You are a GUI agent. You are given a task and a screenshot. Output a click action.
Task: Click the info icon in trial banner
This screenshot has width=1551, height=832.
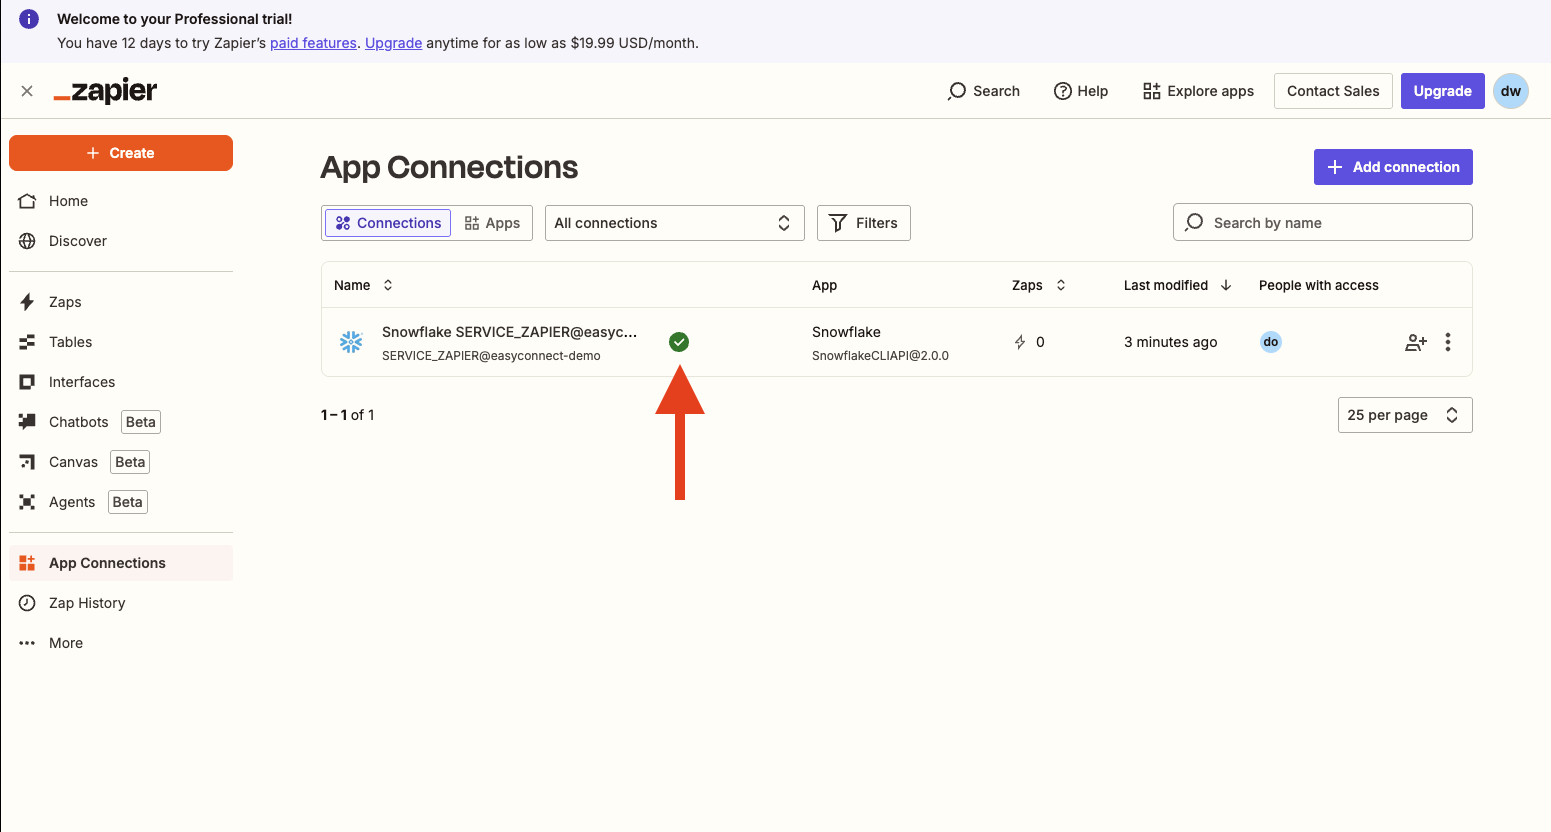pos(29,19)
